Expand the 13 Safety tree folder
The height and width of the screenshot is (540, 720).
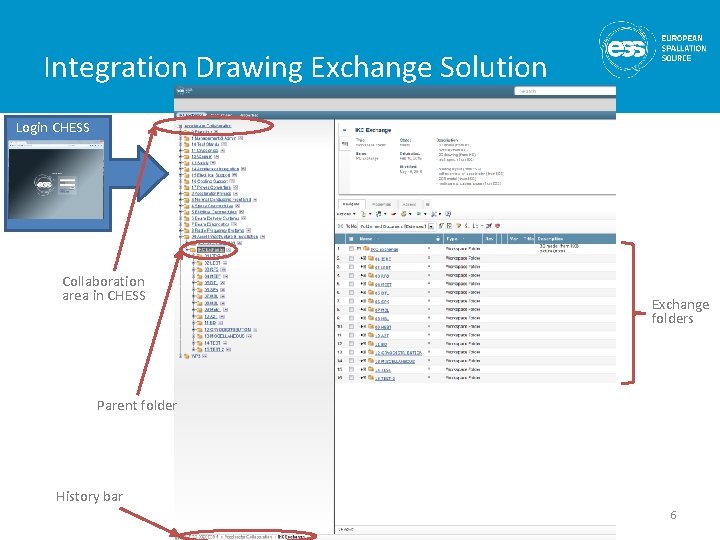[x=181, y=163]
